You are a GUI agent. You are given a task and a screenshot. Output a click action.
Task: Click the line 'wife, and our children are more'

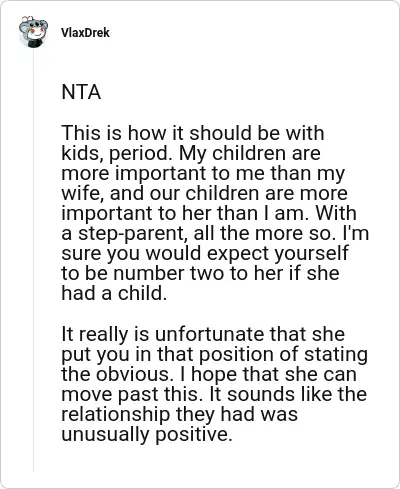click(204, 193)
